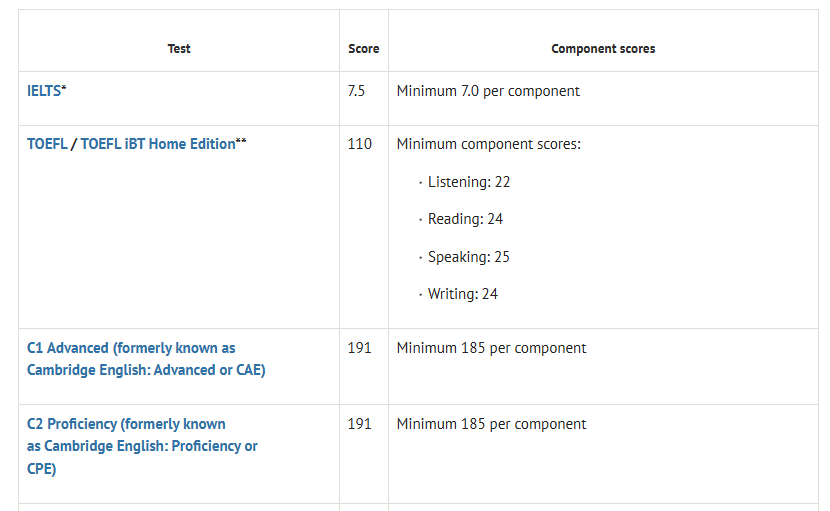Click Cambridge English: Advanced or CAE link text
Viewport: 830px width, 511px height.
pos(146,370)
